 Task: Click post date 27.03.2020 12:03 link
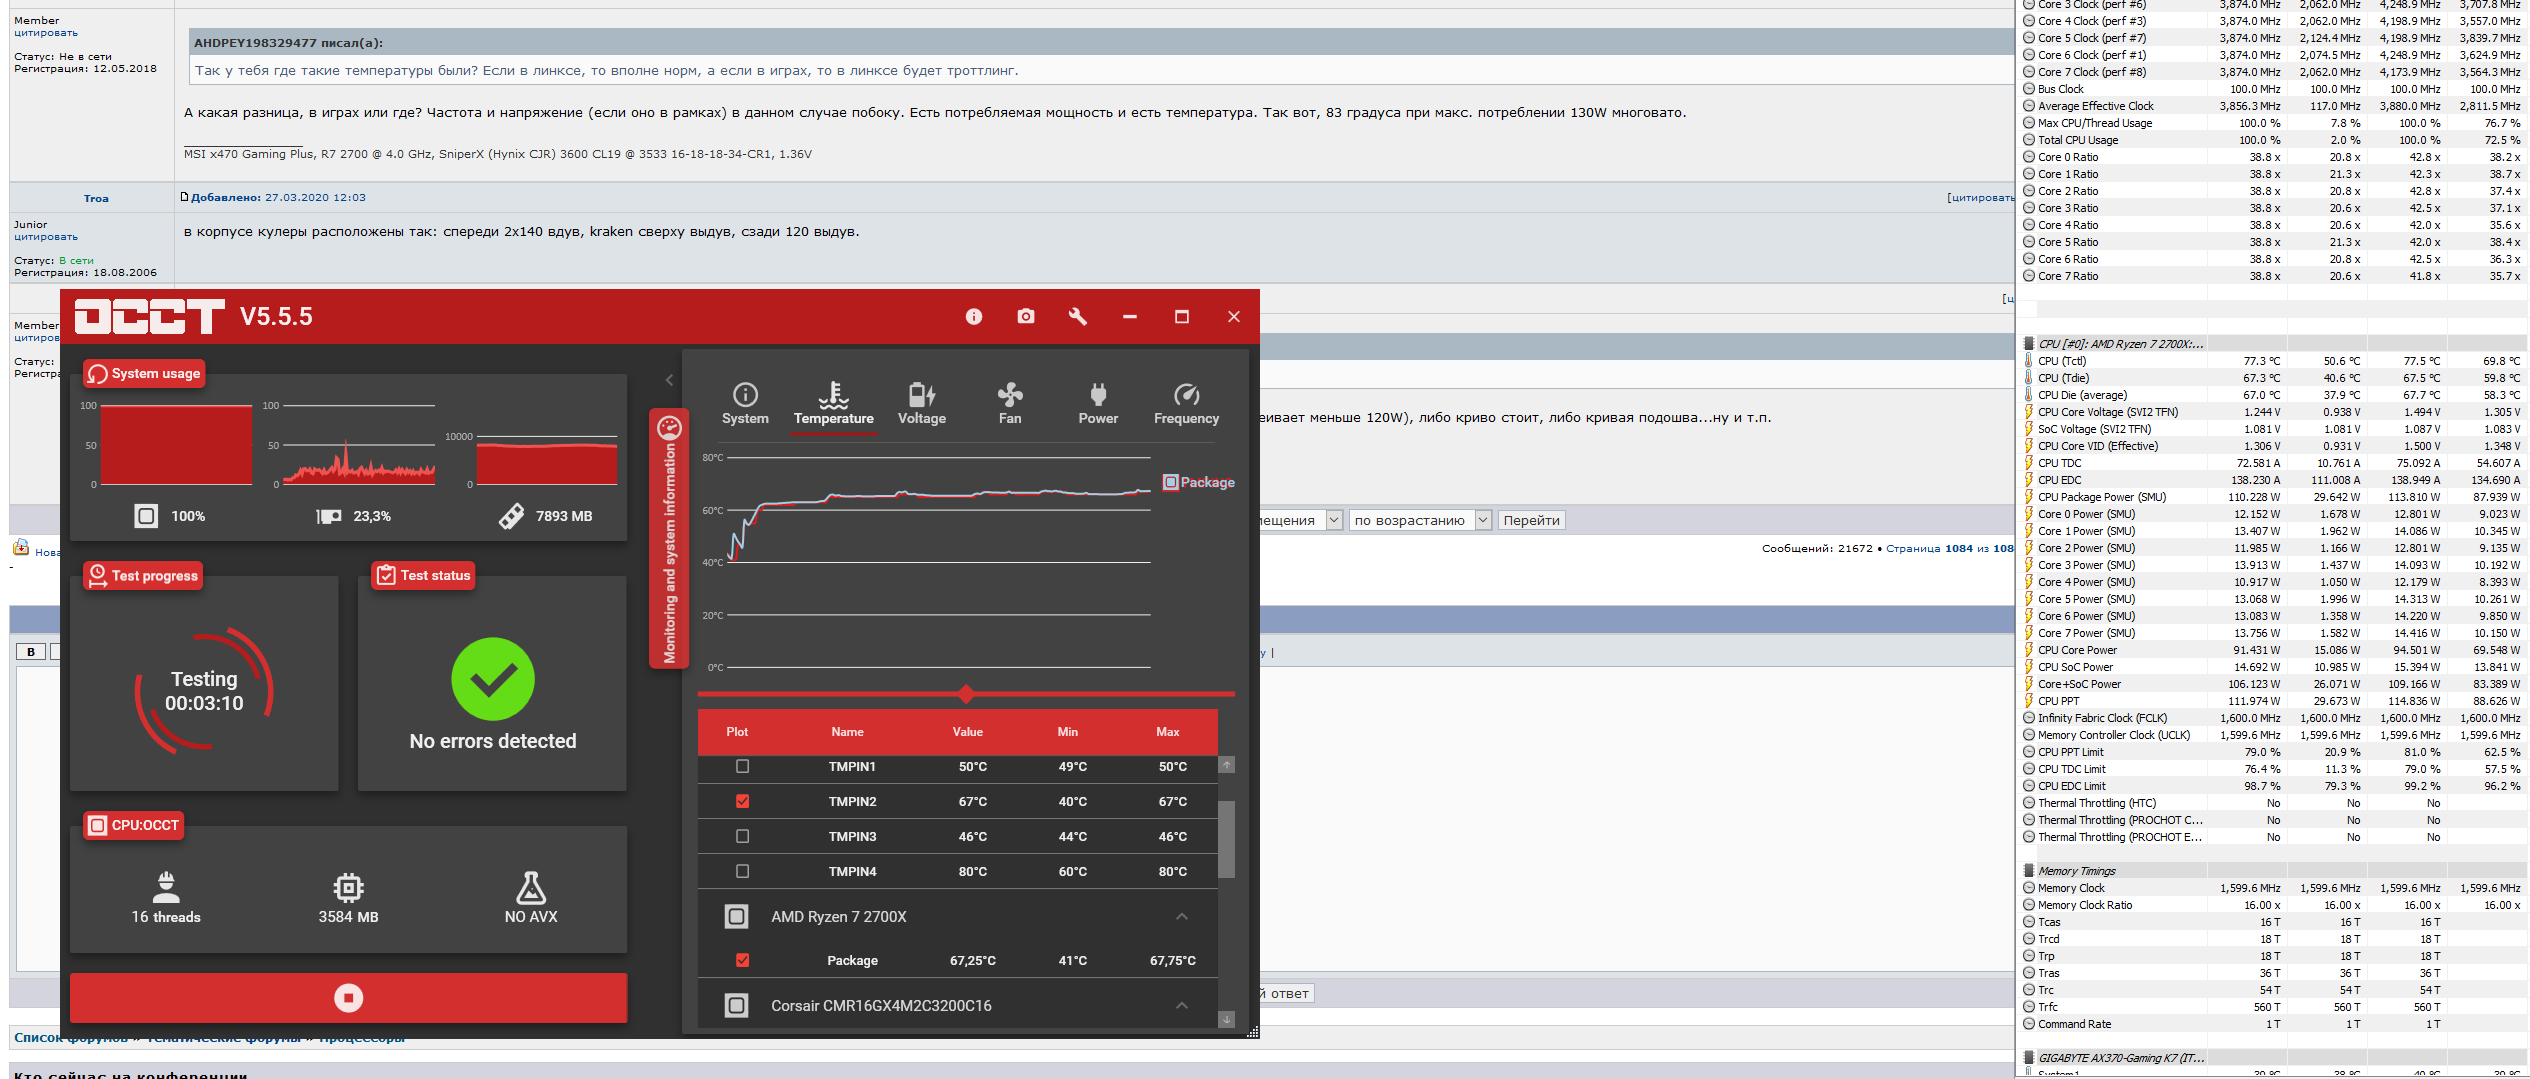315,197
